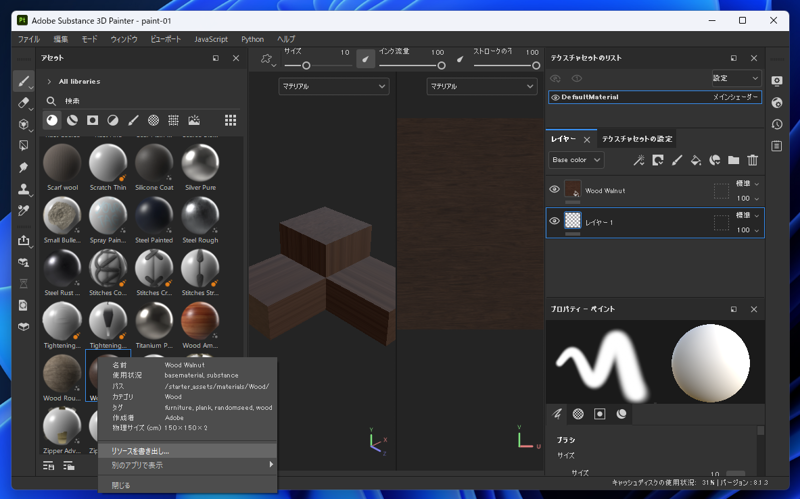Open blend mode dropdown for レイヤー 1
Viewport: 800px width, 499px height.
(x=747, y=215)
